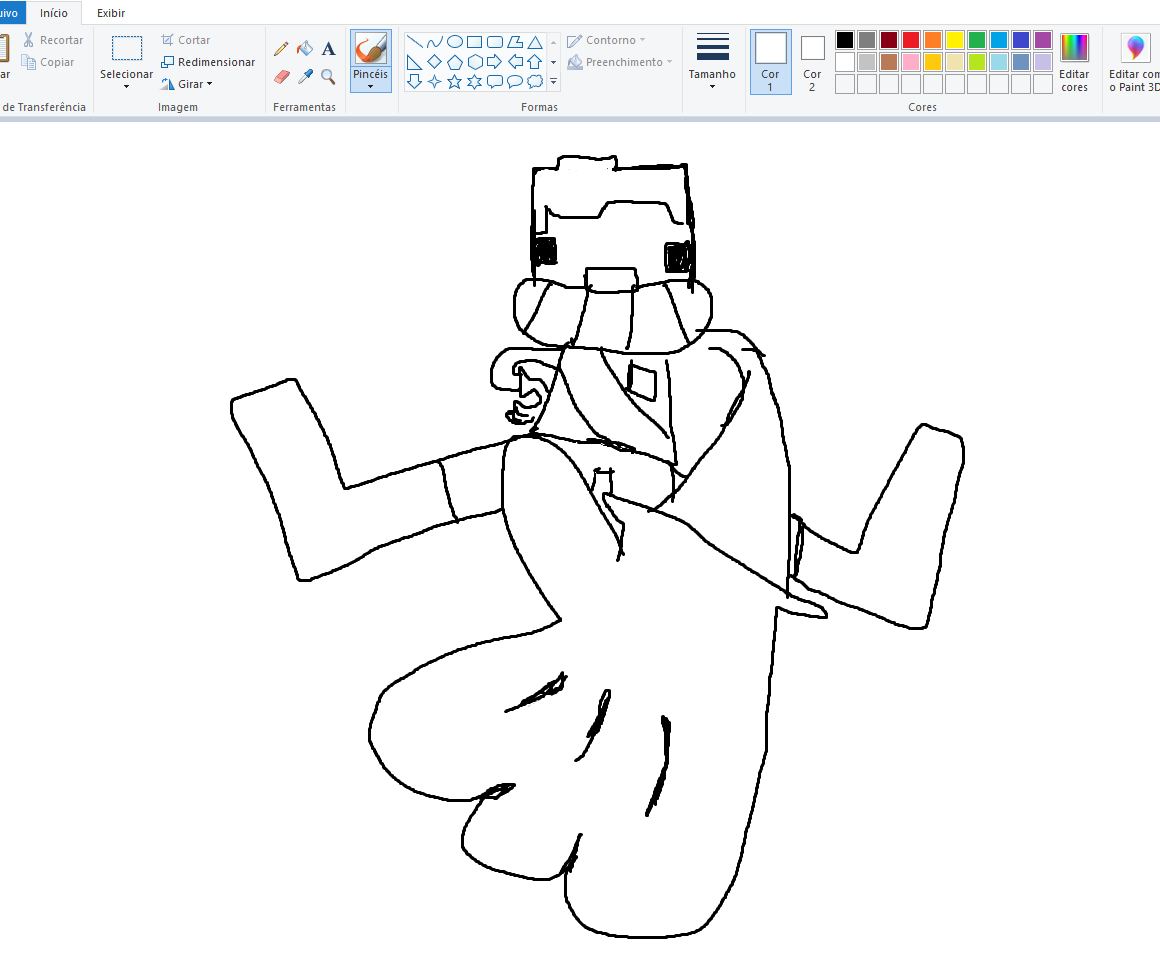This screenshot has width=1160, height=979.
Task: Activate the Cor 2 background color box
Action: pyautogui.click(x=812, y=62)
